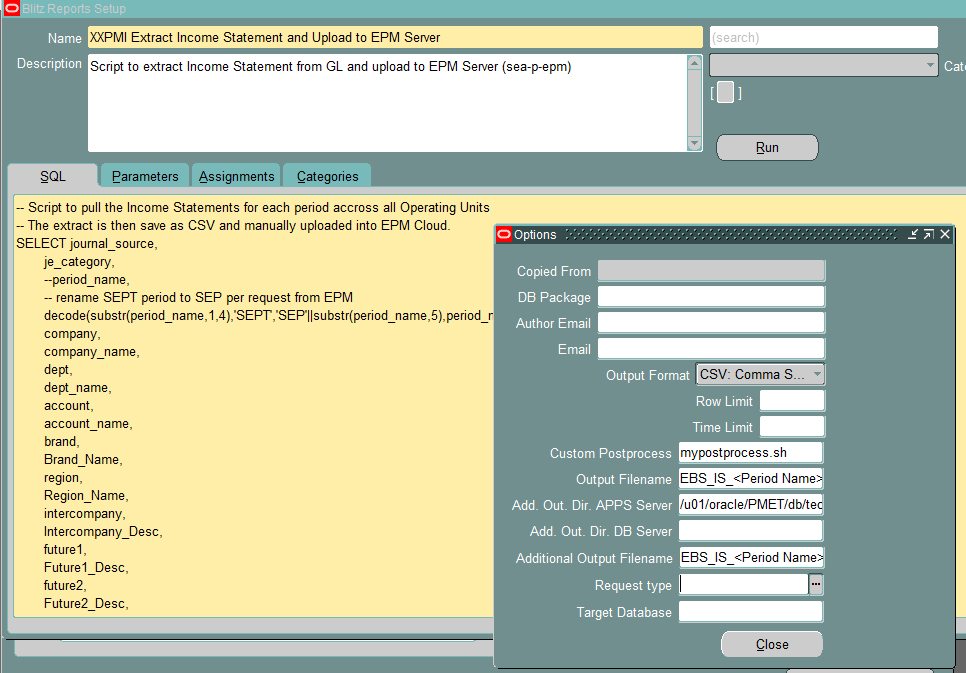Click the Copied From field
Screen dimensions: 966x673
click(x=711, y=271)
